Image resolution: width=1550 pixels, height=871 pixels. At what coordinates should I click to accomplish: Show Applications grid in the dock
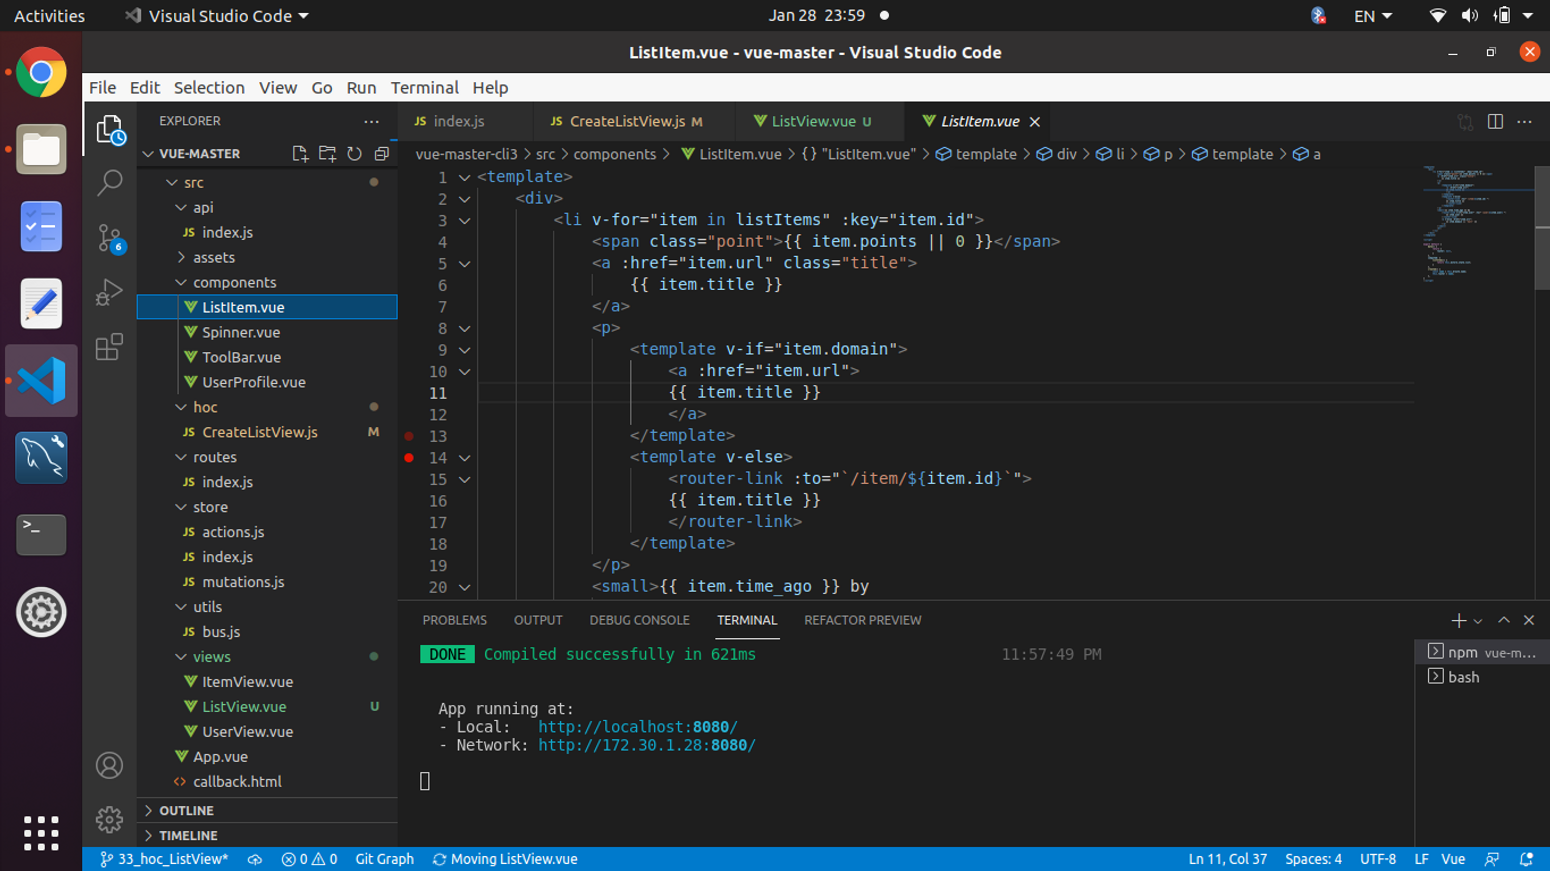(x=41, y=832)
